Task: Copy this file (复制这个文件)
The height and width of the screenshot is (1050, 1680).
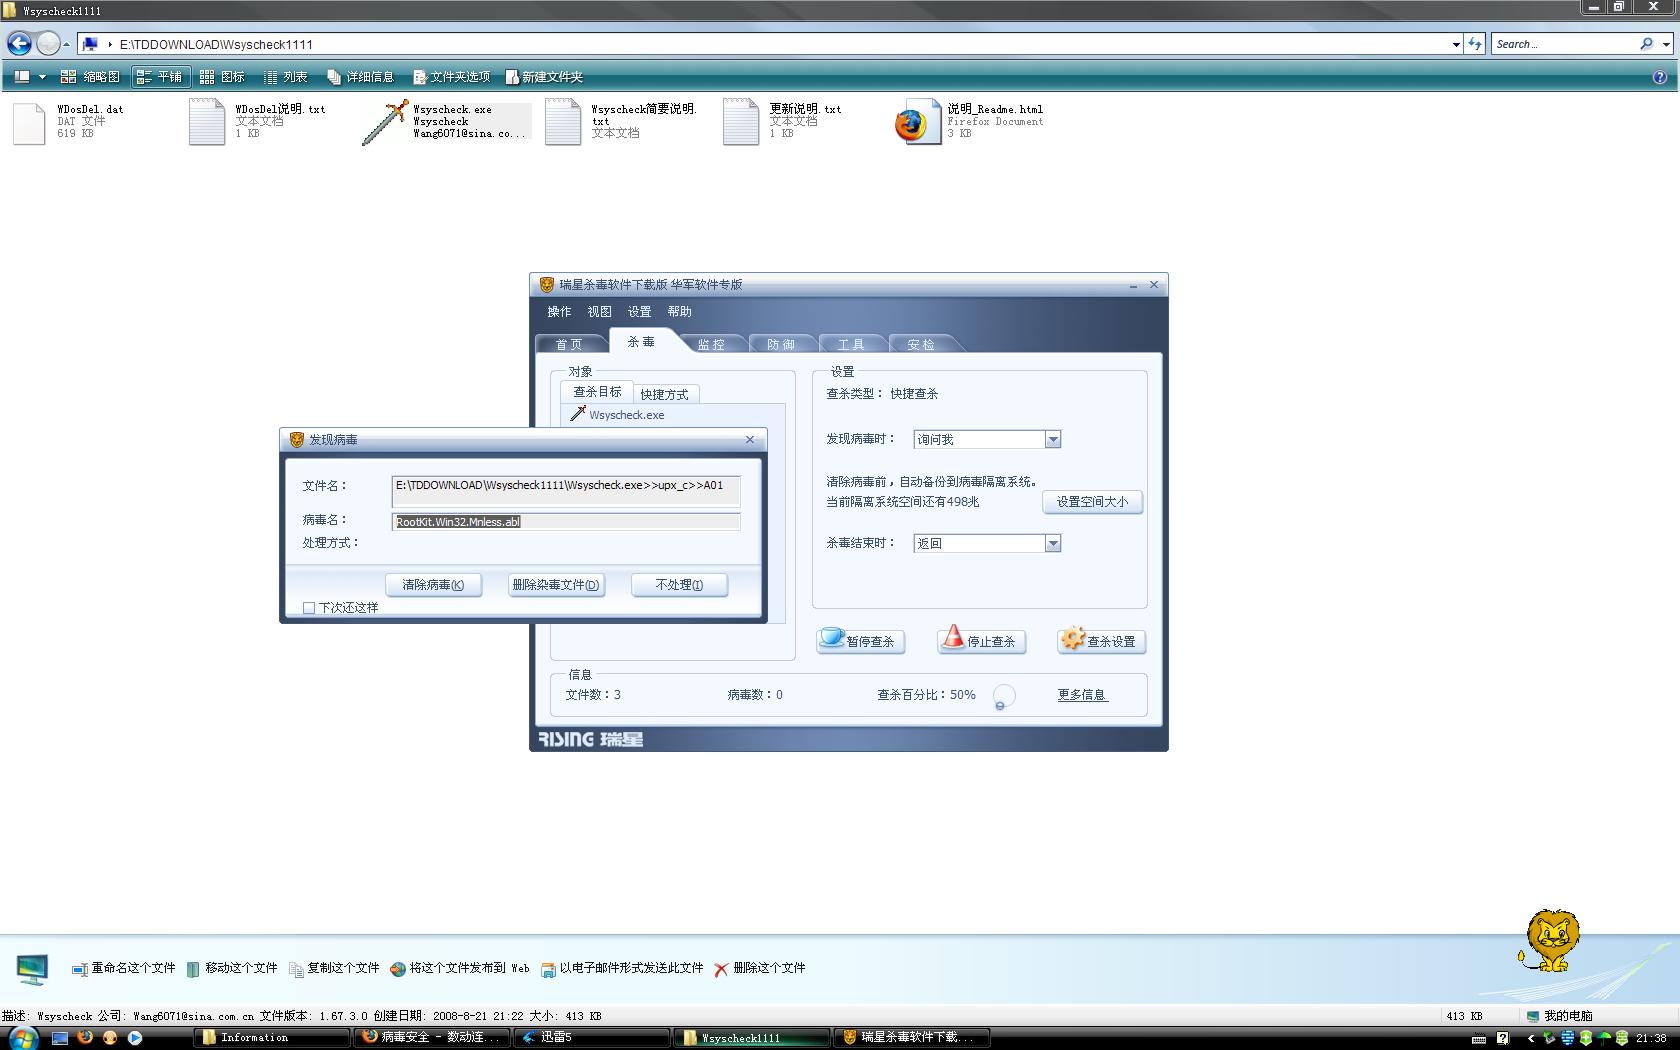Action: (334, 968)
